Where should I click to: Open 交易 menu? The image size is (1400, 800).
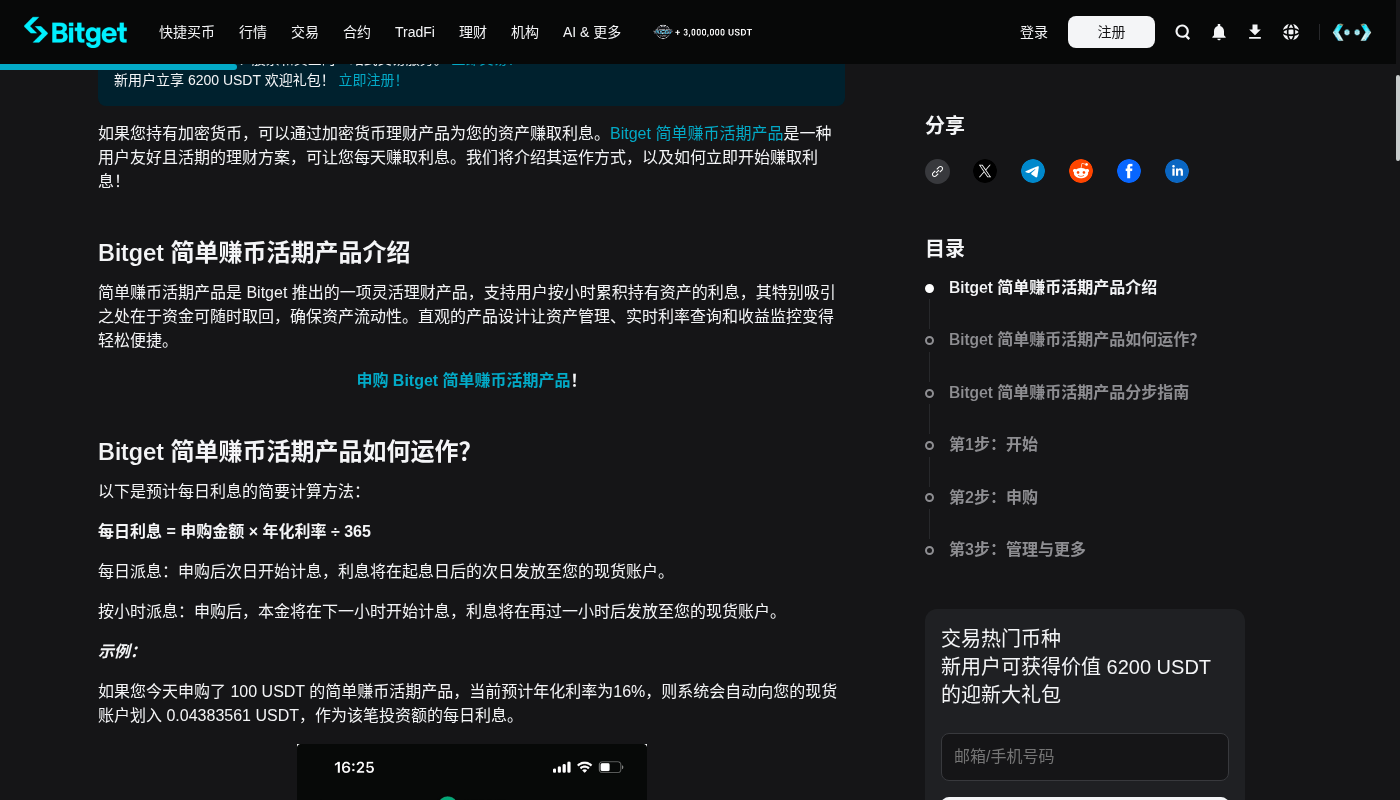tap(305, 32)
